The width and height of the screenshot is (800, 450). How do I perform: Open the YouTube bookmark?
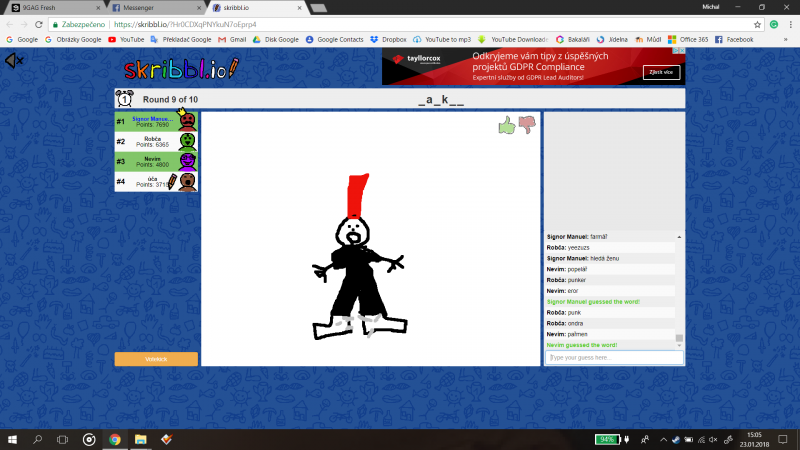(x=125, y=39)
